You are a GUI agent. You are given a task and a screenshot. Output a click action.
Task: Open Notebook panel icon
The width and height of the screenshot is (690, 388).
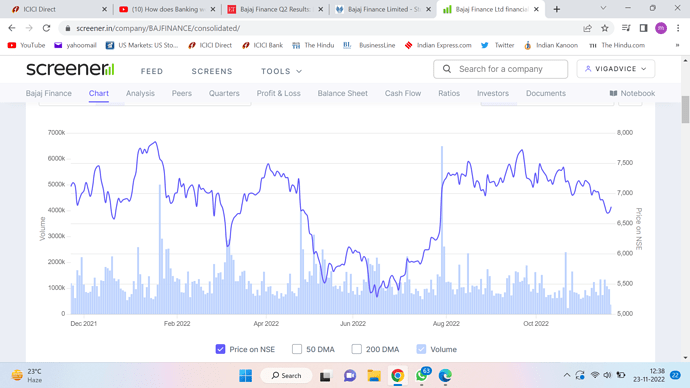click(613, 93)
